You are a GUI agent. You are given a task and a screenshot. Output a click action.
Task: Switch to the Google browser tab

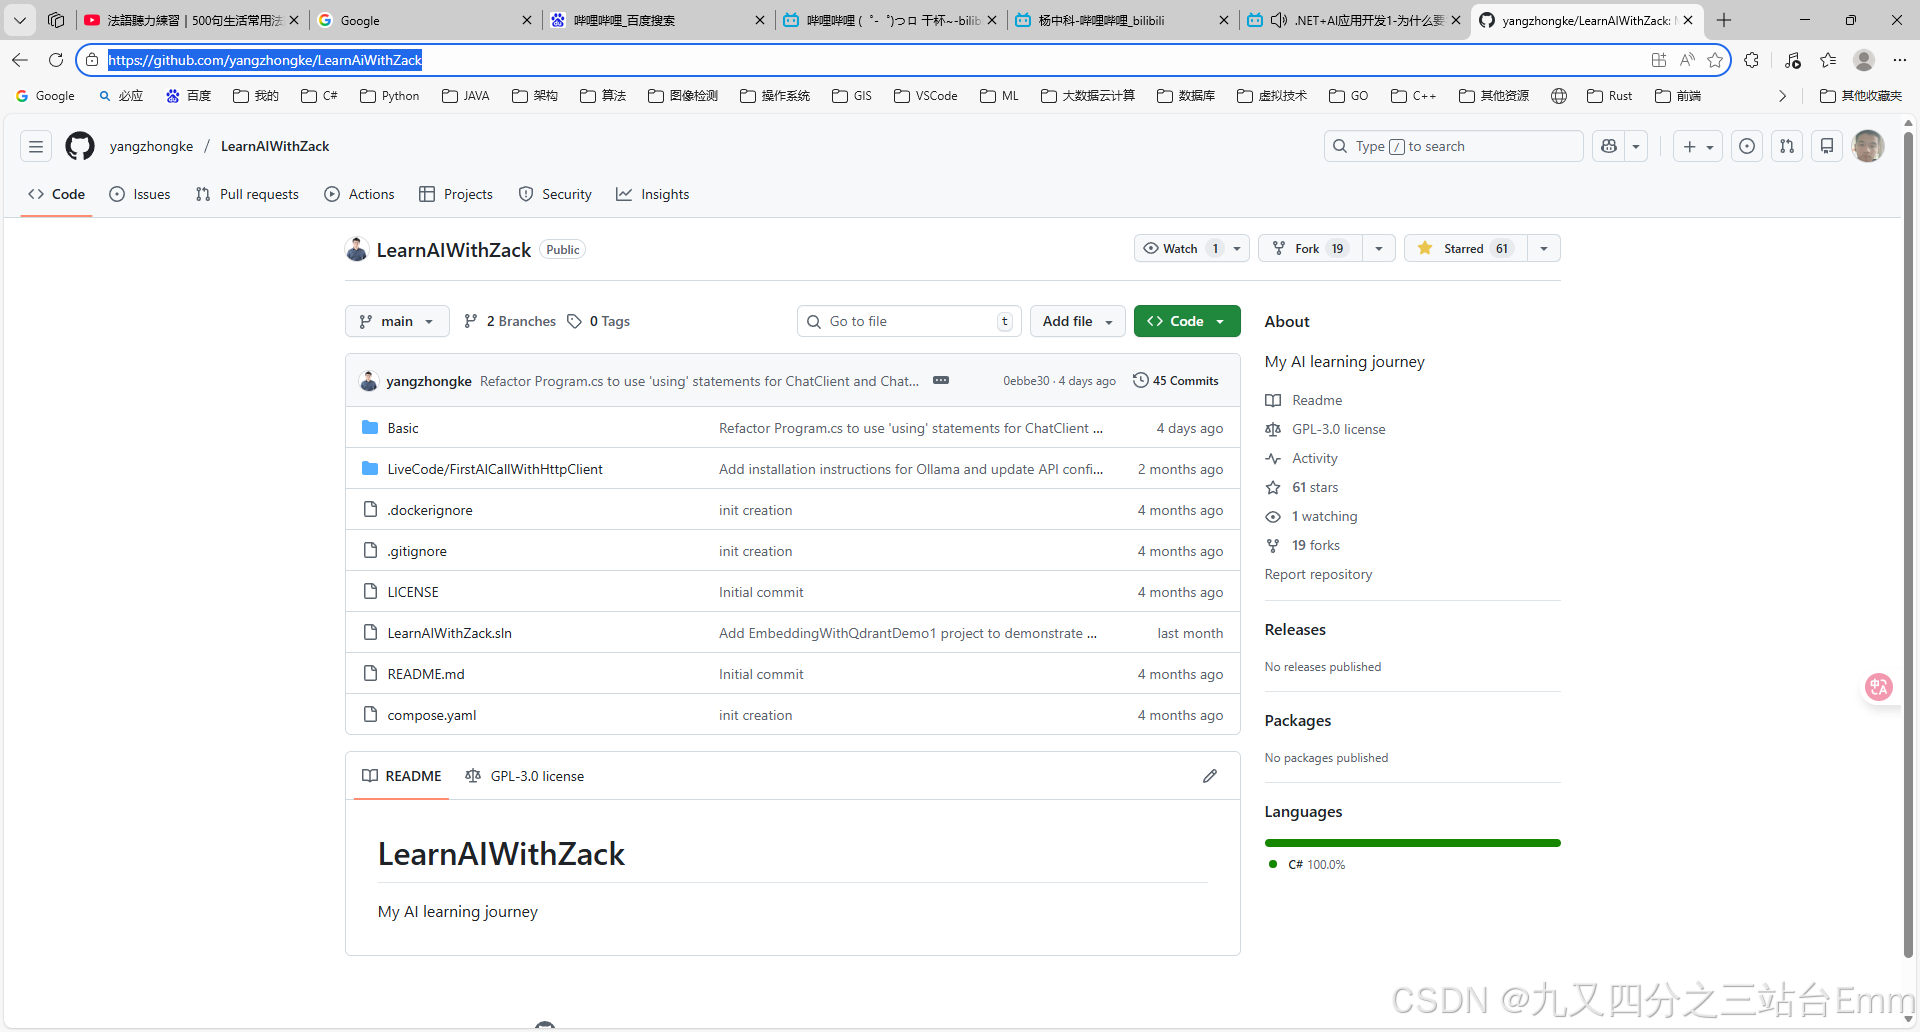pyautogui.click(x=425, y=20)
